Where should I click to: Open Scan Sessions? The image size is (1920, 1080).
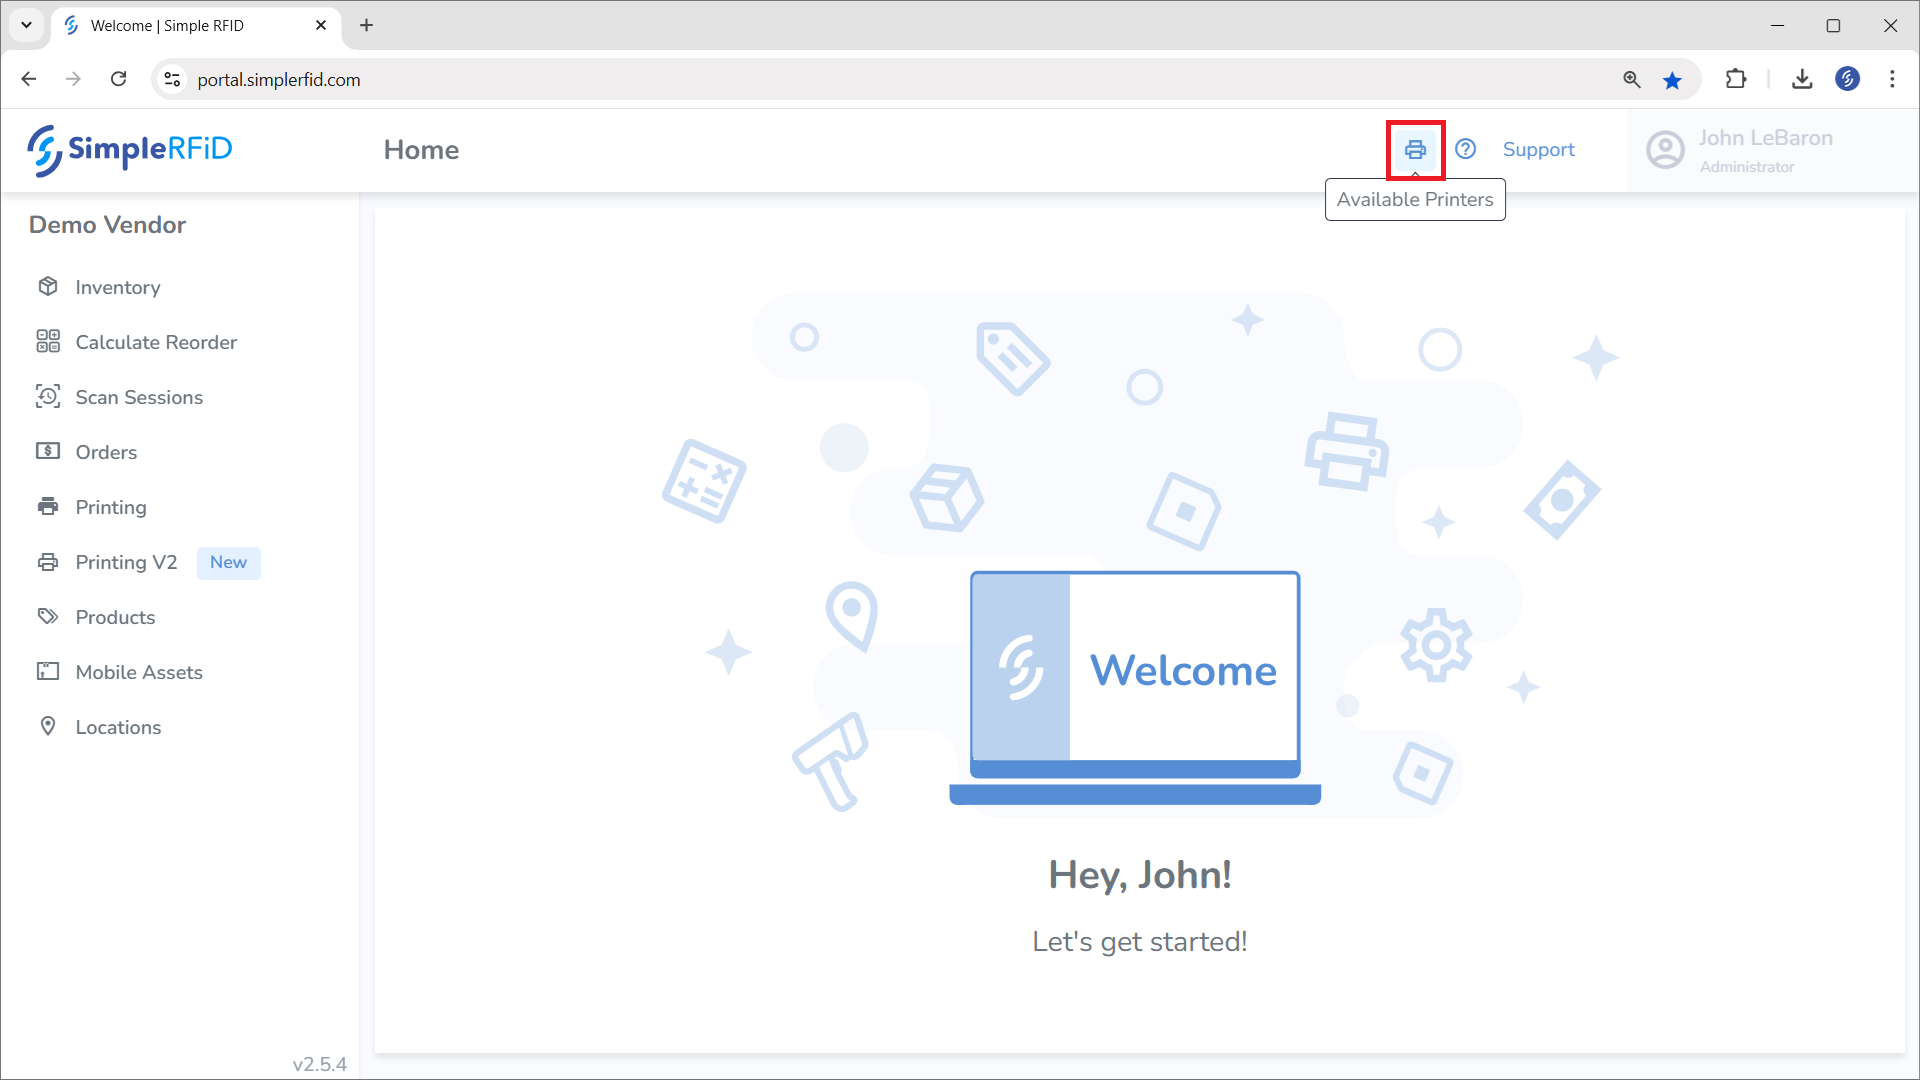(139, 397)
